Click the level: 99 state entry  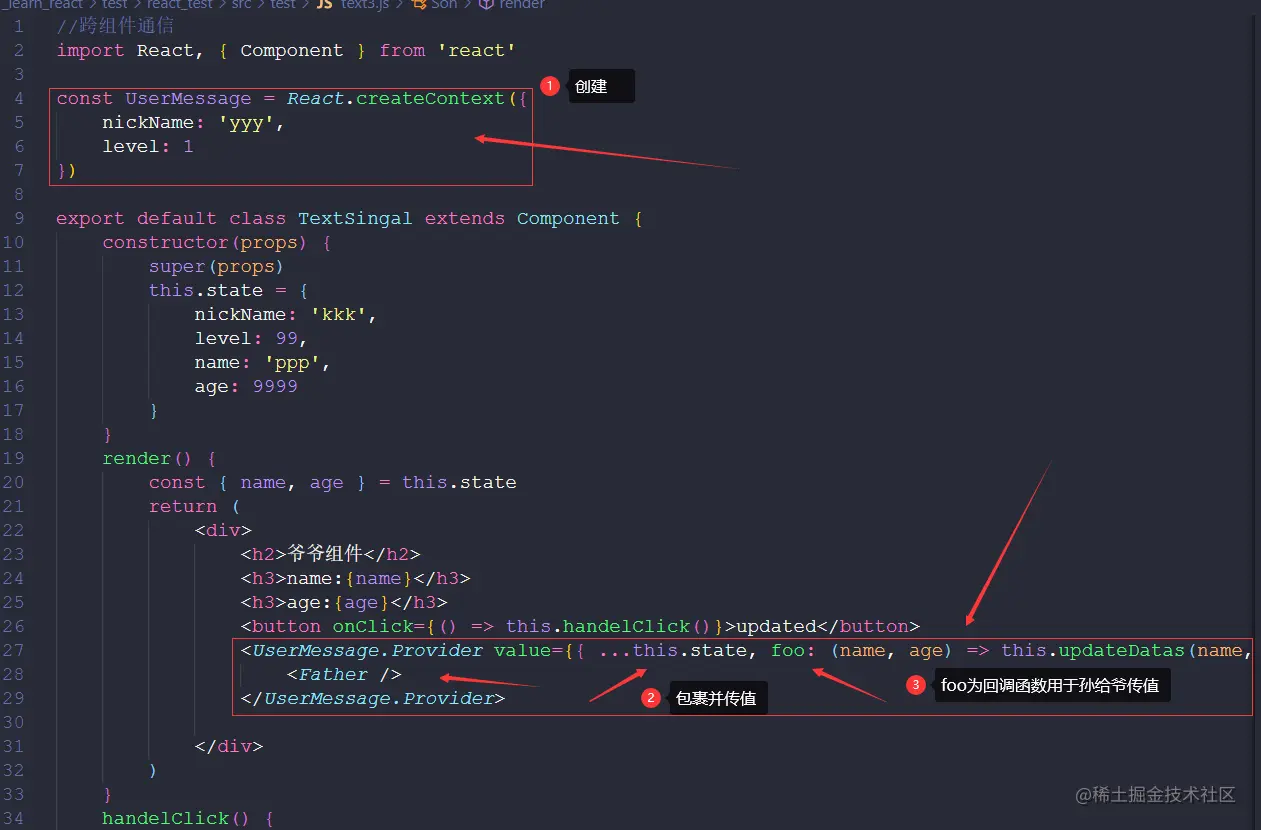click(x=251, y=338)
